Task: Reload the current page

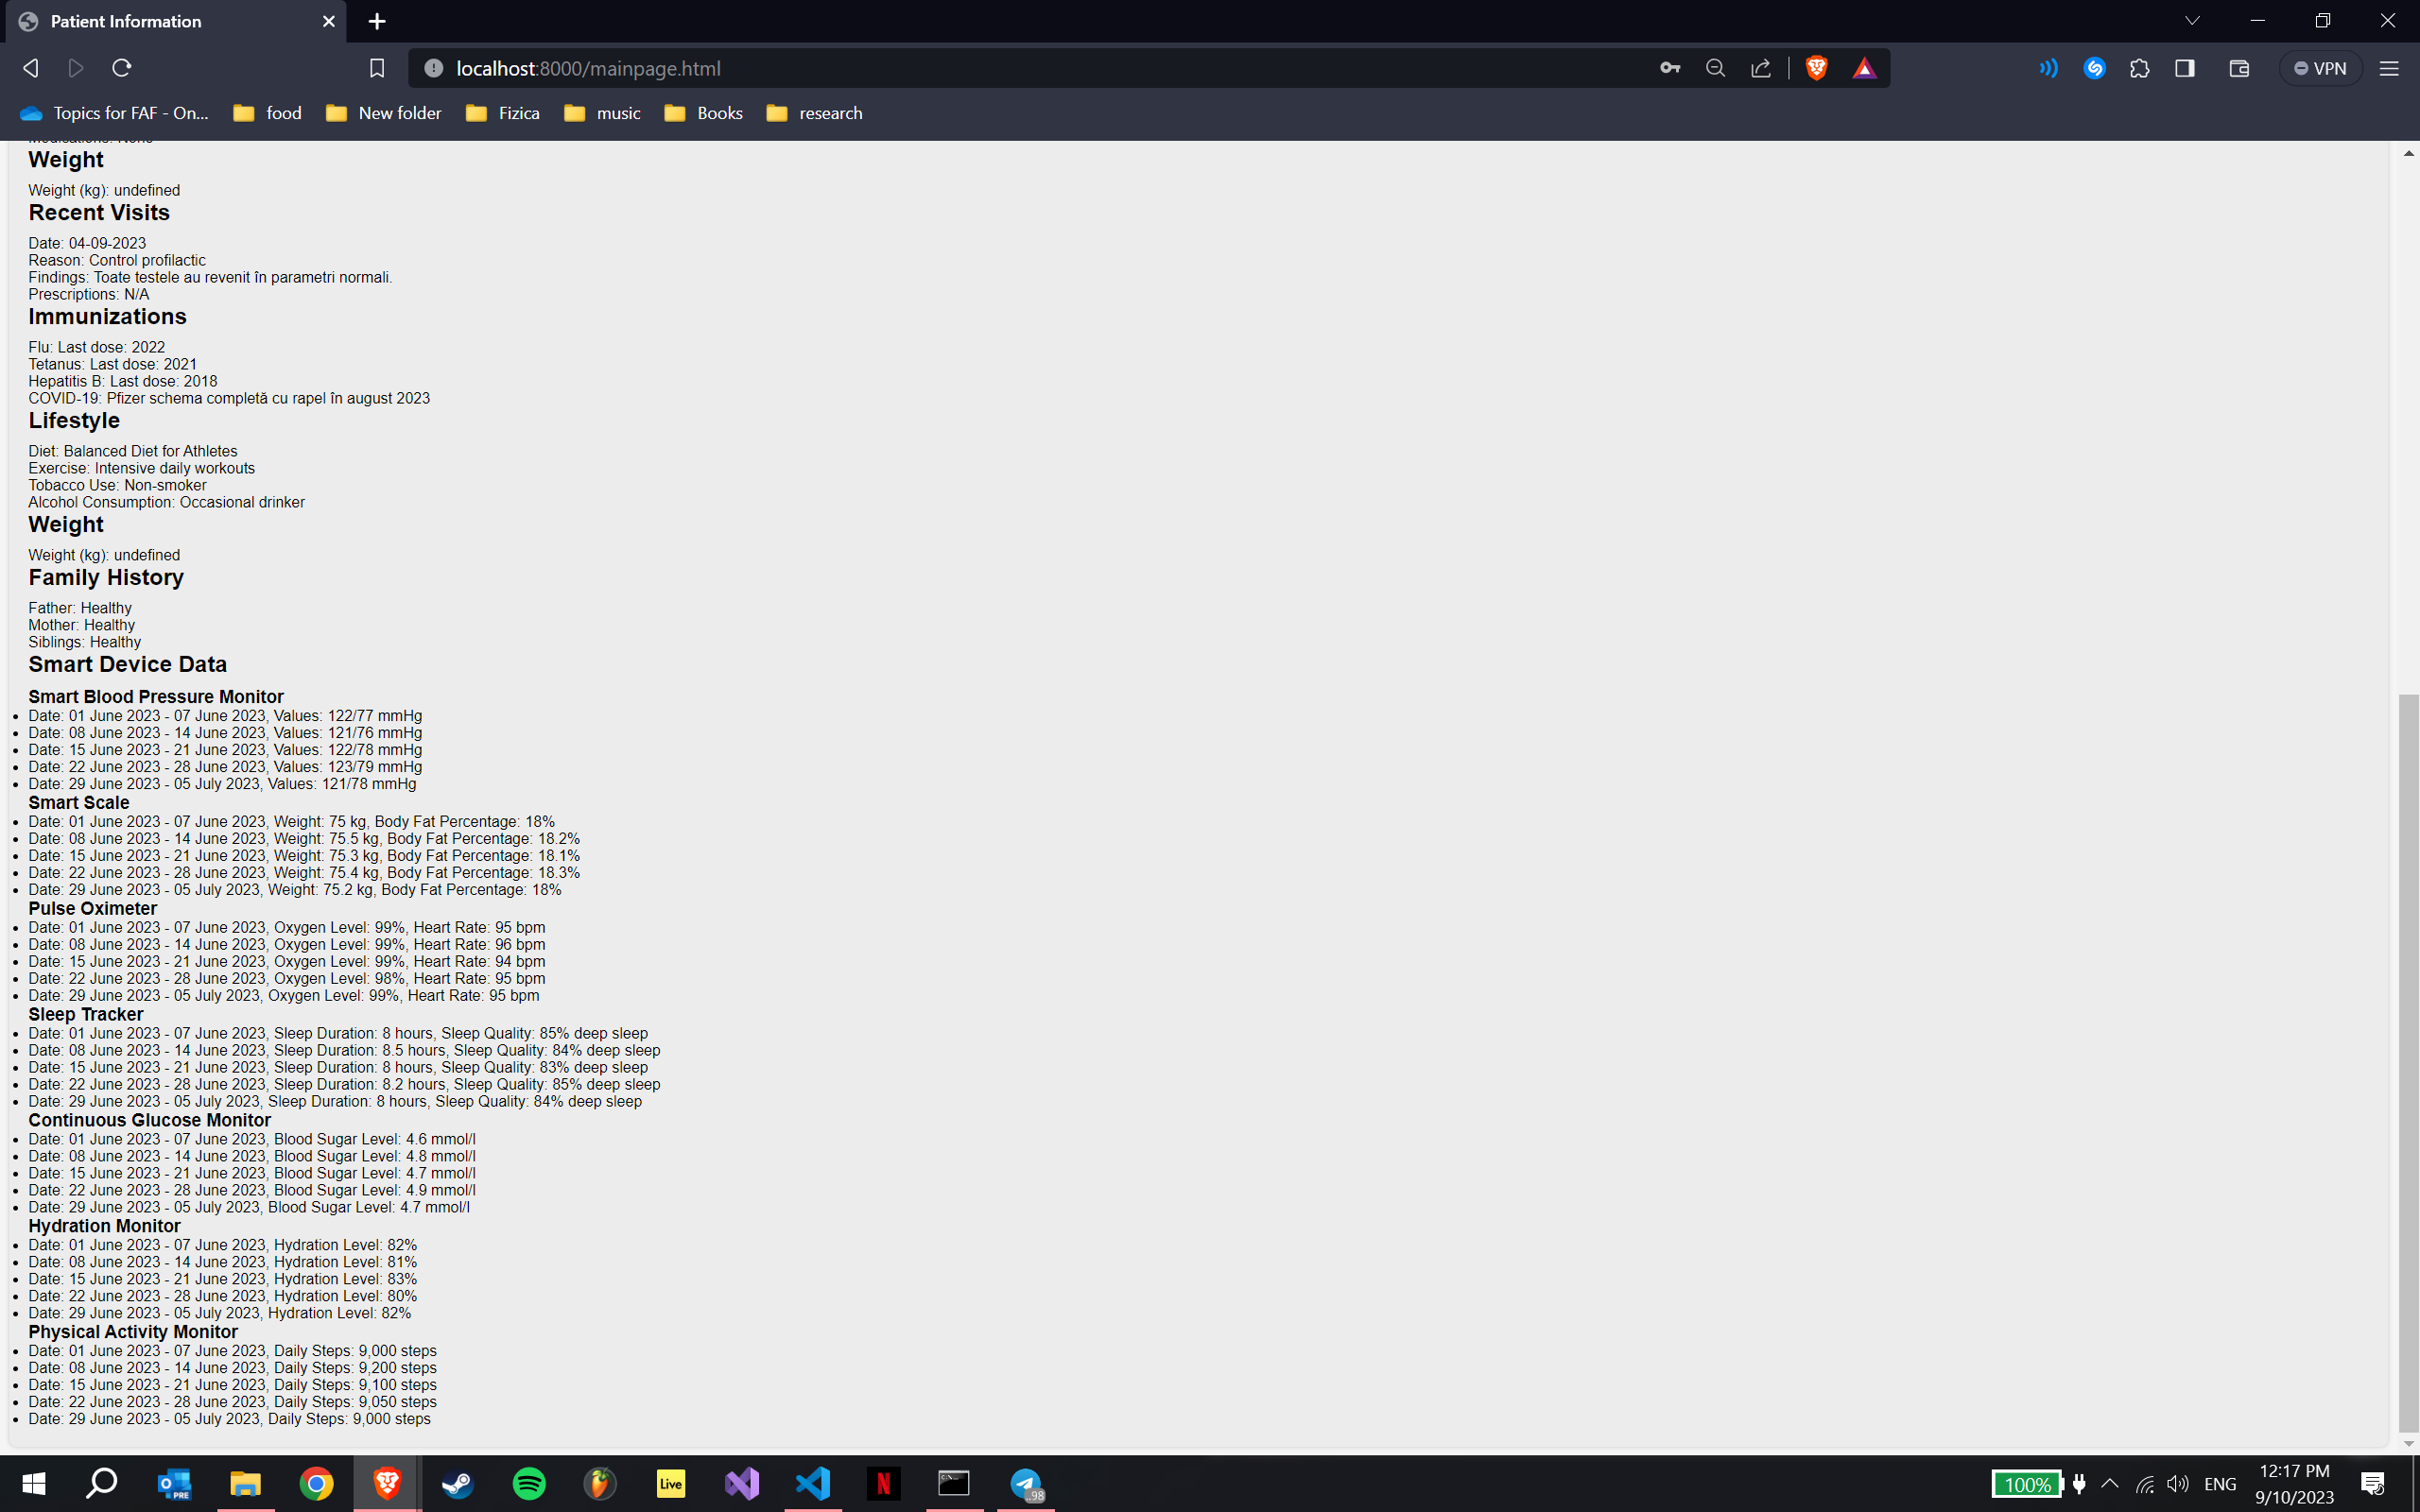Action: 122,68
